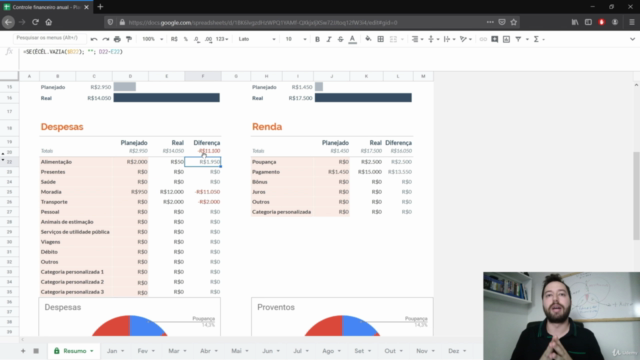Decrease decimal places
The width and height of the screenshot is (640, 360).
197,39
